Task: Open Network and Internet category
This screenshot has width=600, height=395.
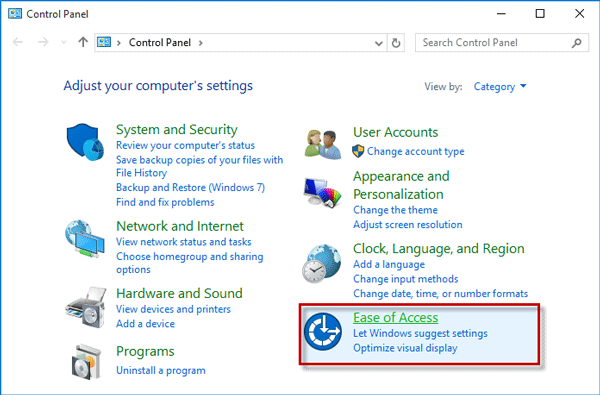Action: tap(179, 226)
